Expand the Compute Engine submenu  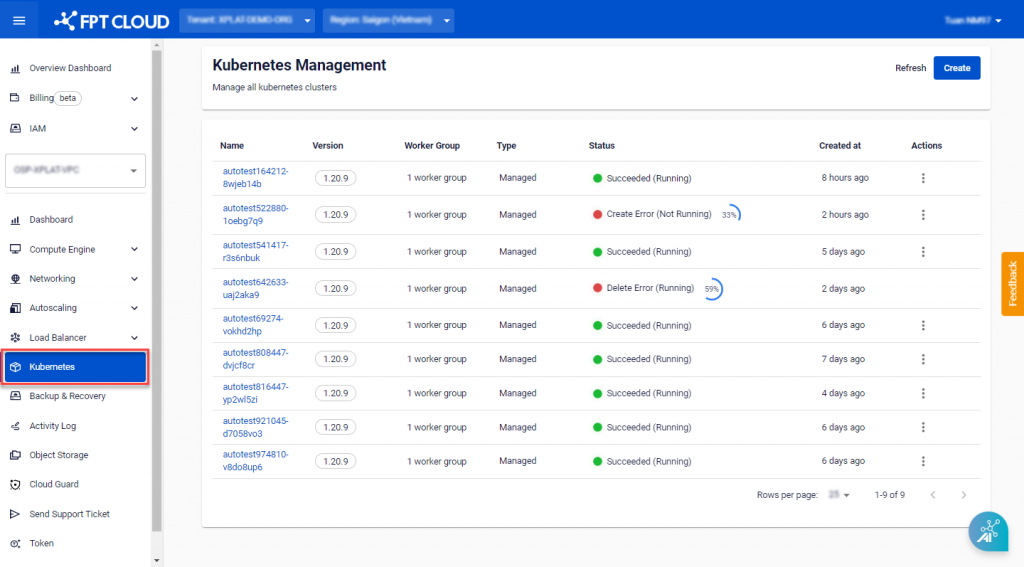point(134,249)
